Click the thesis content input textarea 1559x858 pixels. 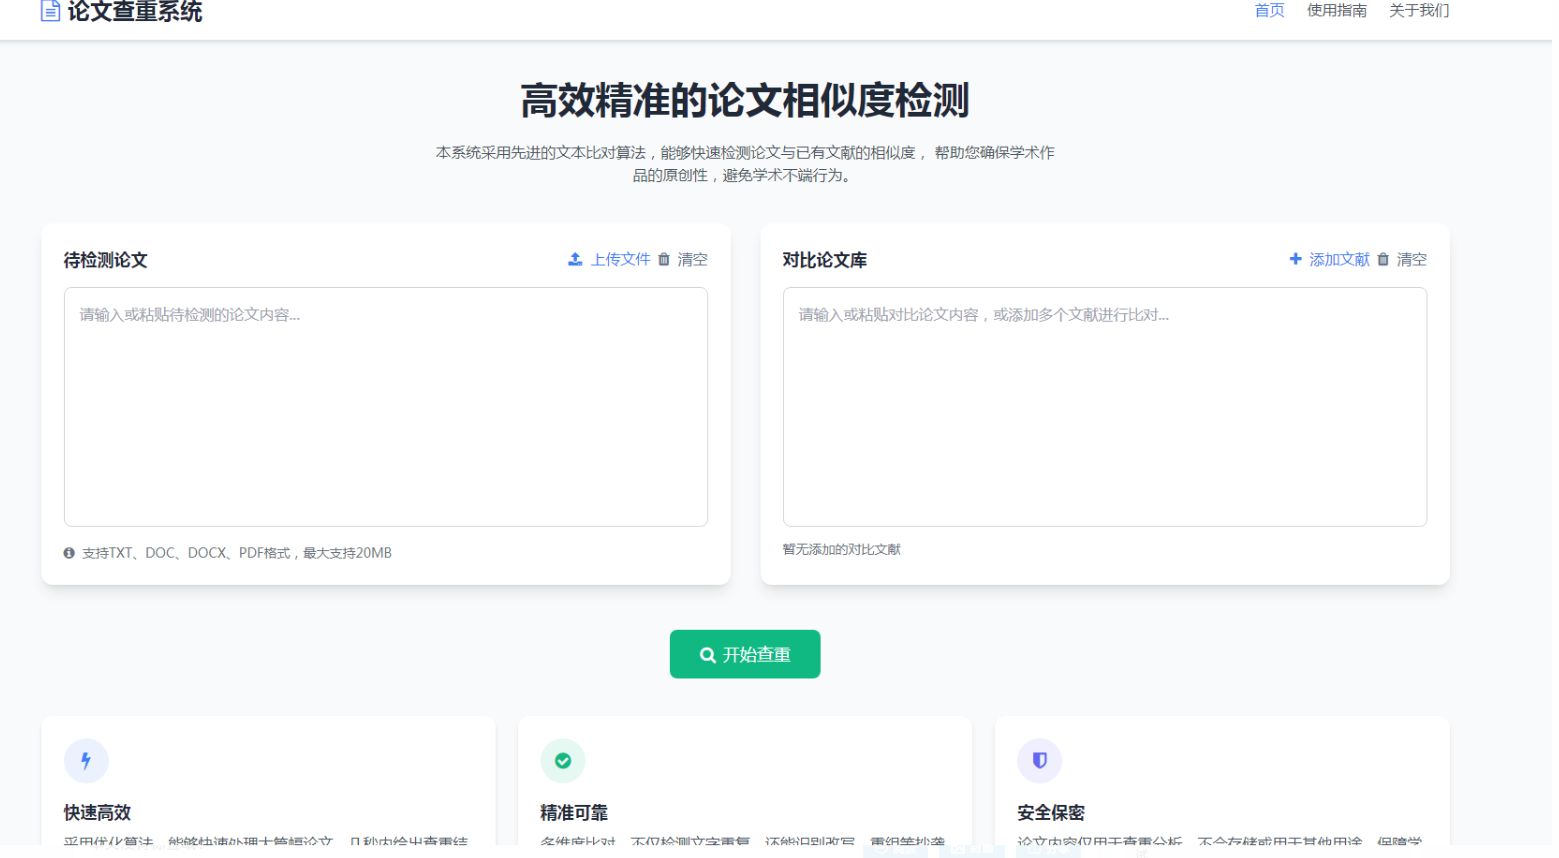pyautogui.click(x=385, y=405)
